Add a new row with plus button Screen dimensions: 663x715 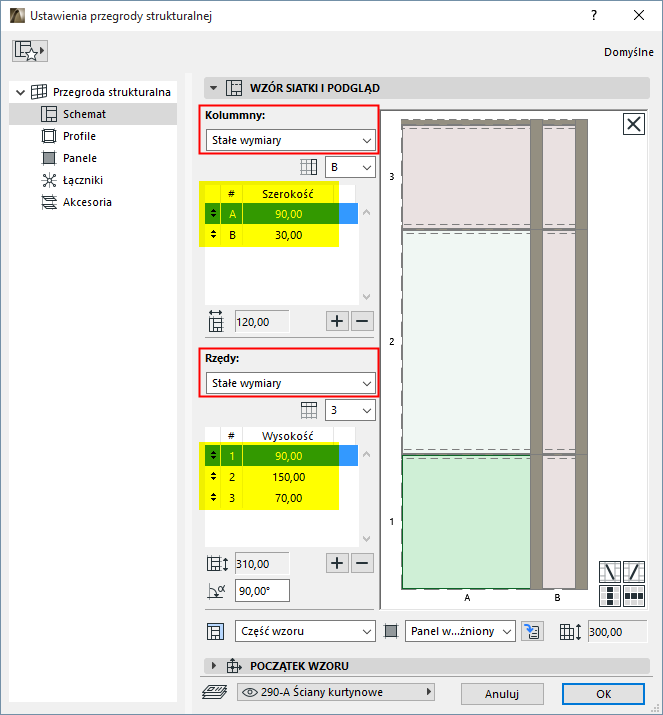pos(337,563)
